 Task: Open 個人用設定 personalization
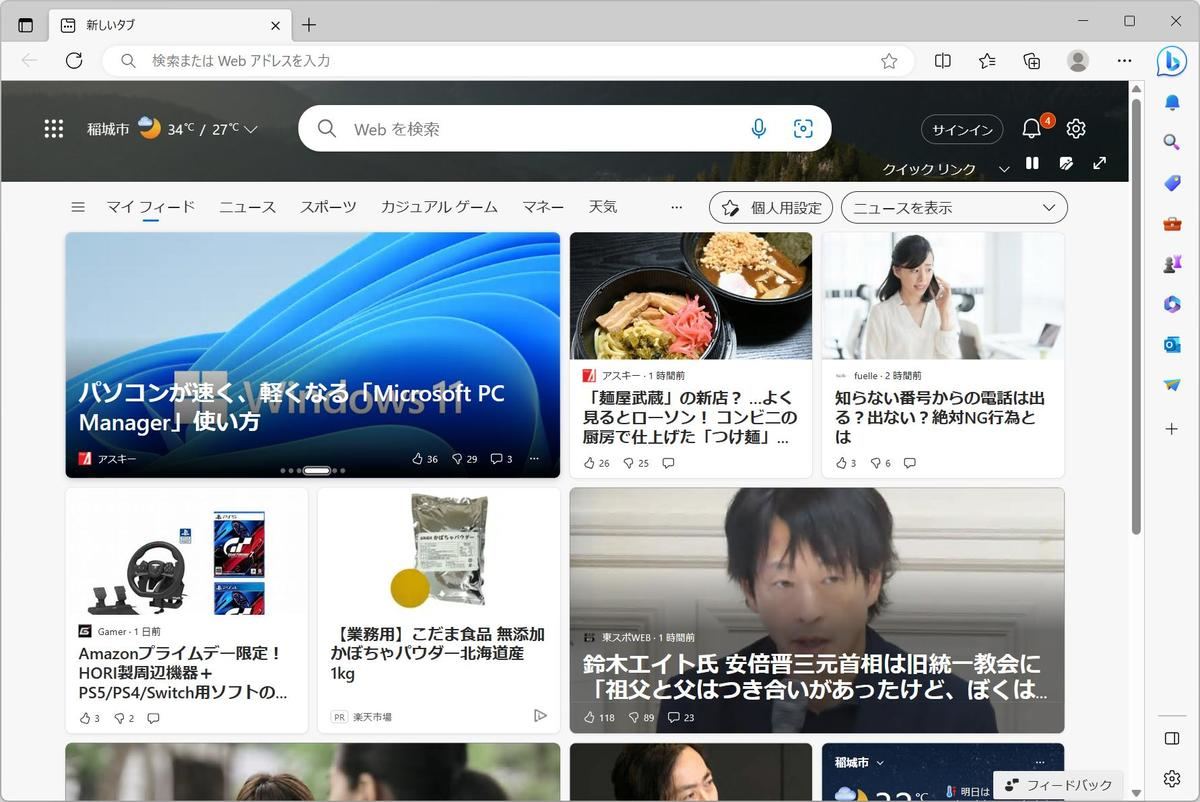click(771, 207)
